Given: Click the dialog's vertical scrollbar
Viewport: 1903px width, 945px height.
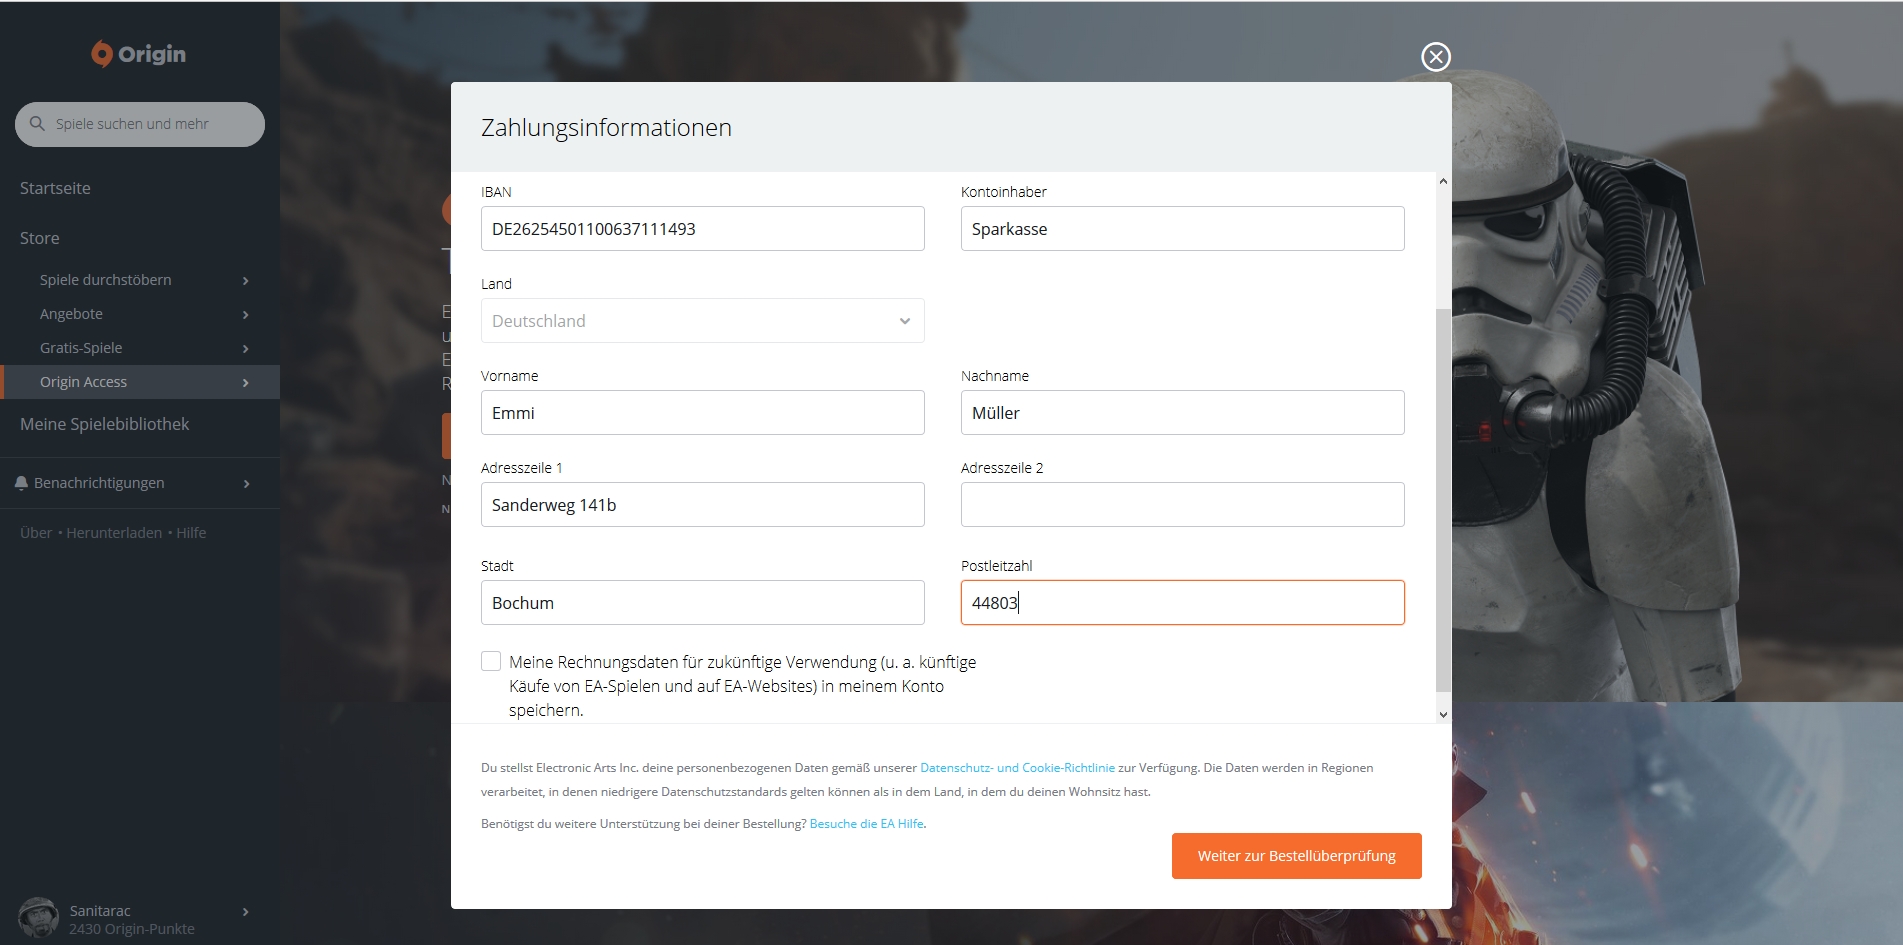Looking at the screenshot, I should tap(1442, 500).
